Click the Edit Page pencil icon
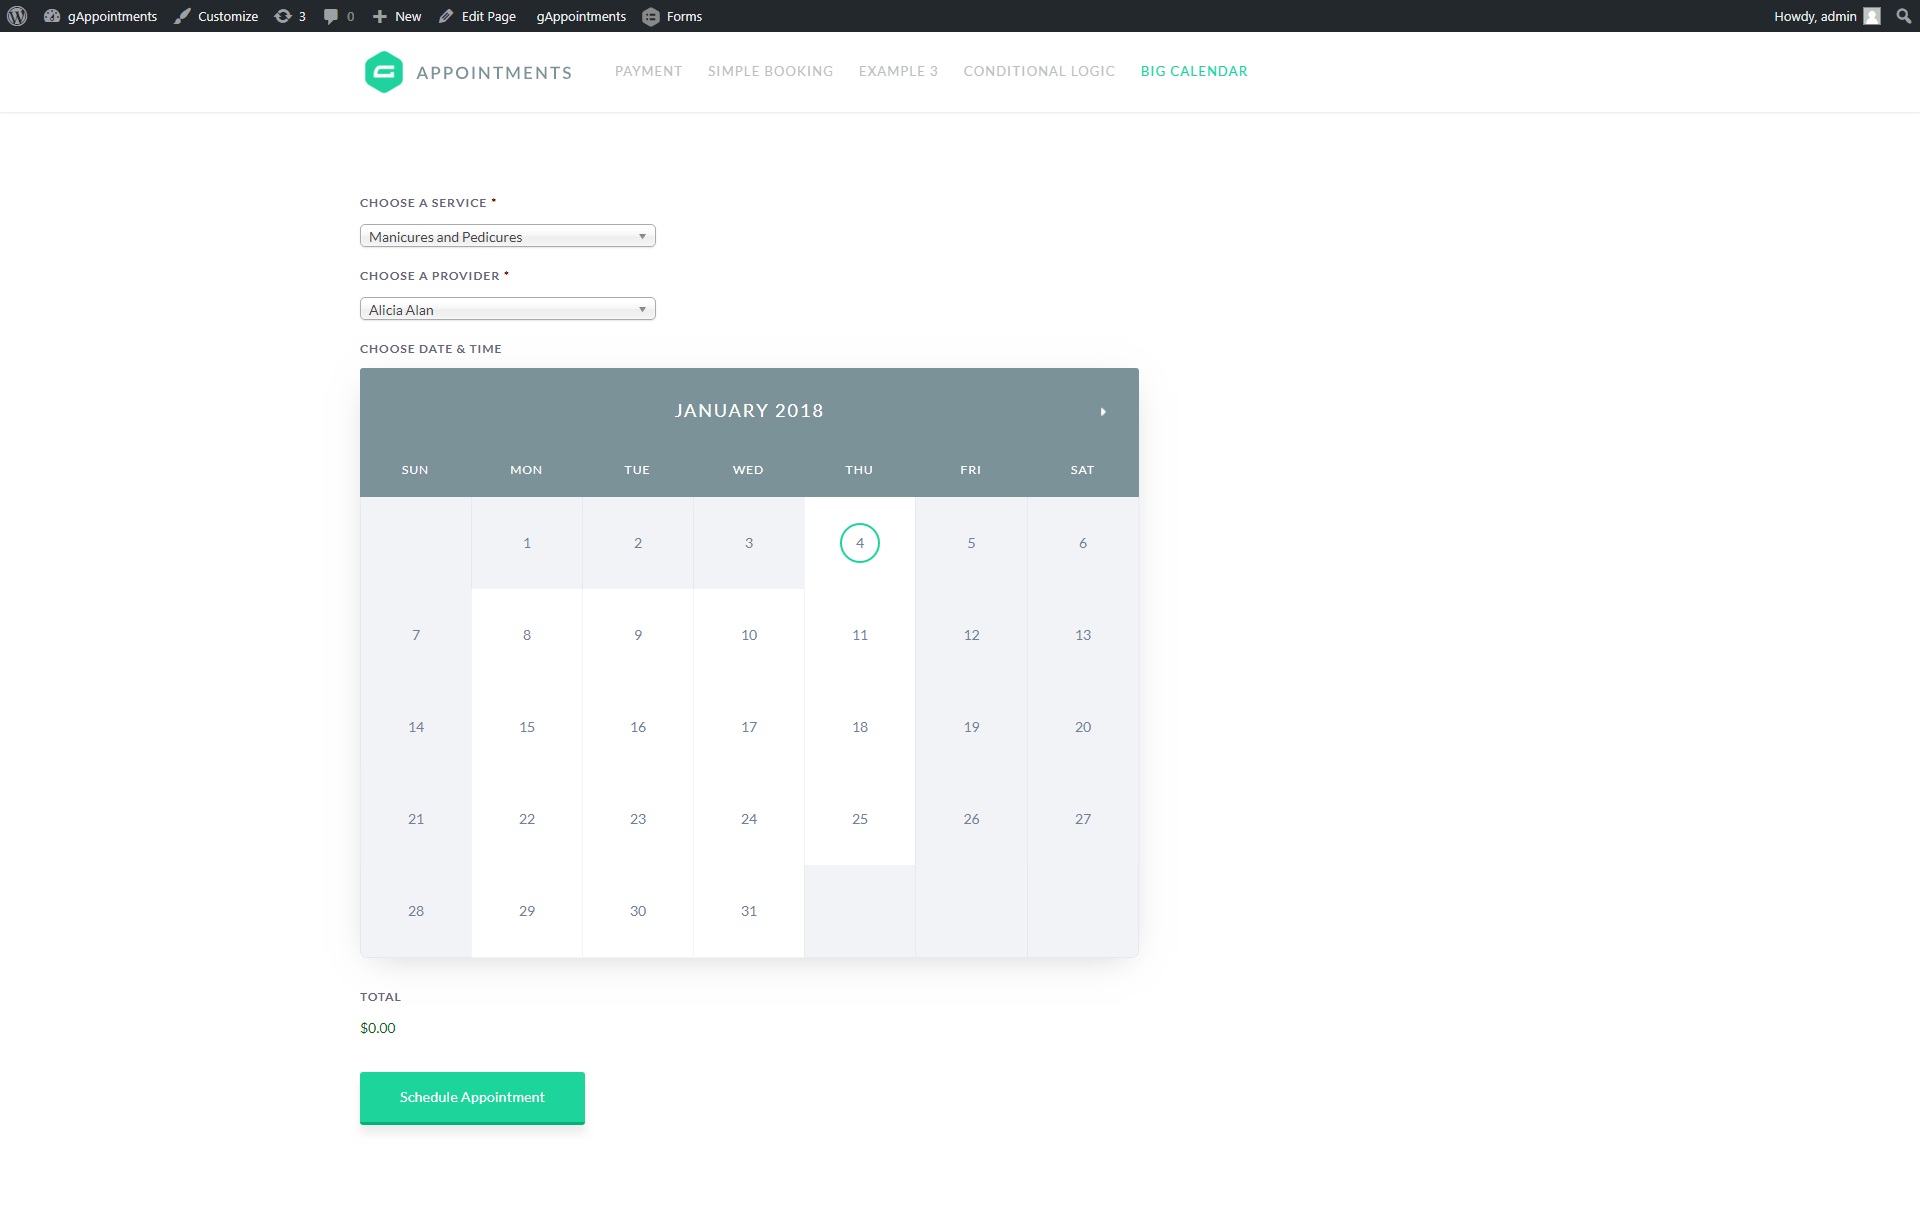Screen dimensions: 1920x1211 (446, 16)
